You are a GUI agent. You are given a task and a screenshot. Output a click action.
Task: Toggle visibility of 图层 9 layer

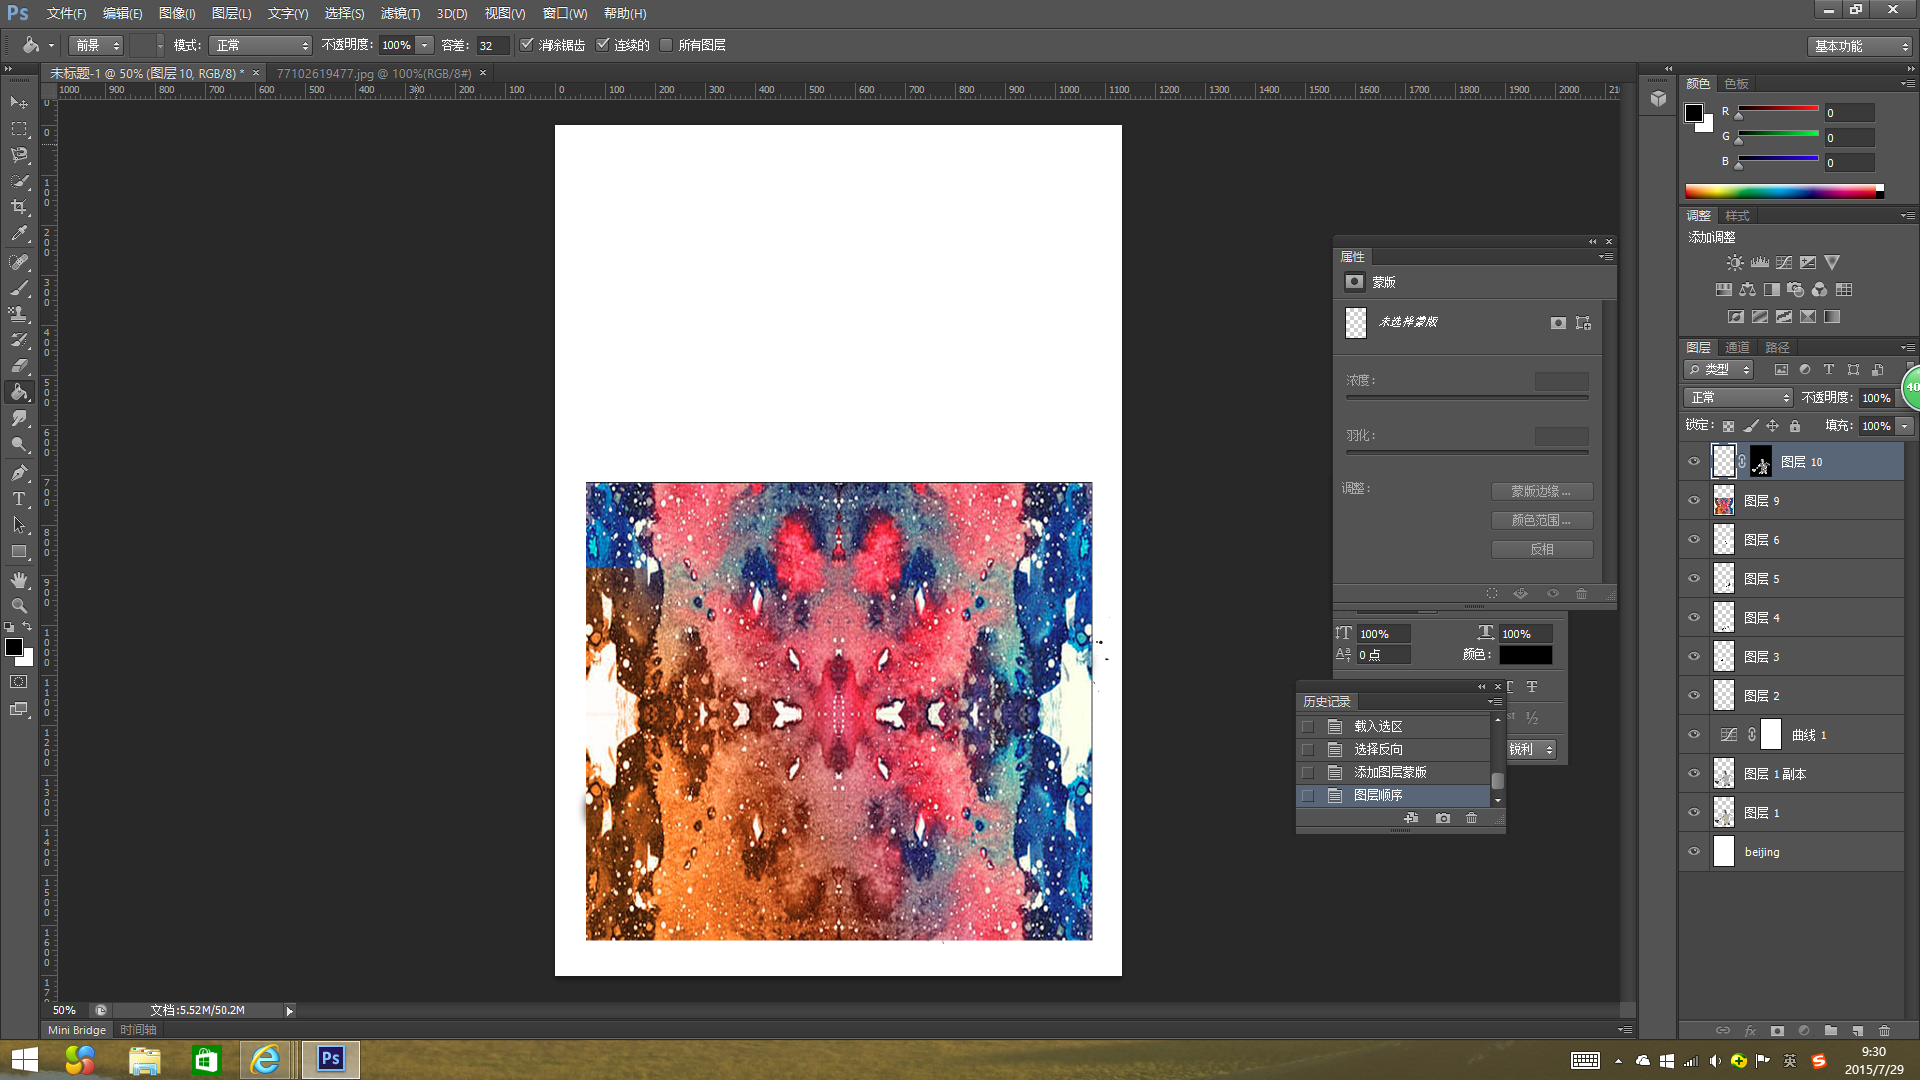[1695, 500]
